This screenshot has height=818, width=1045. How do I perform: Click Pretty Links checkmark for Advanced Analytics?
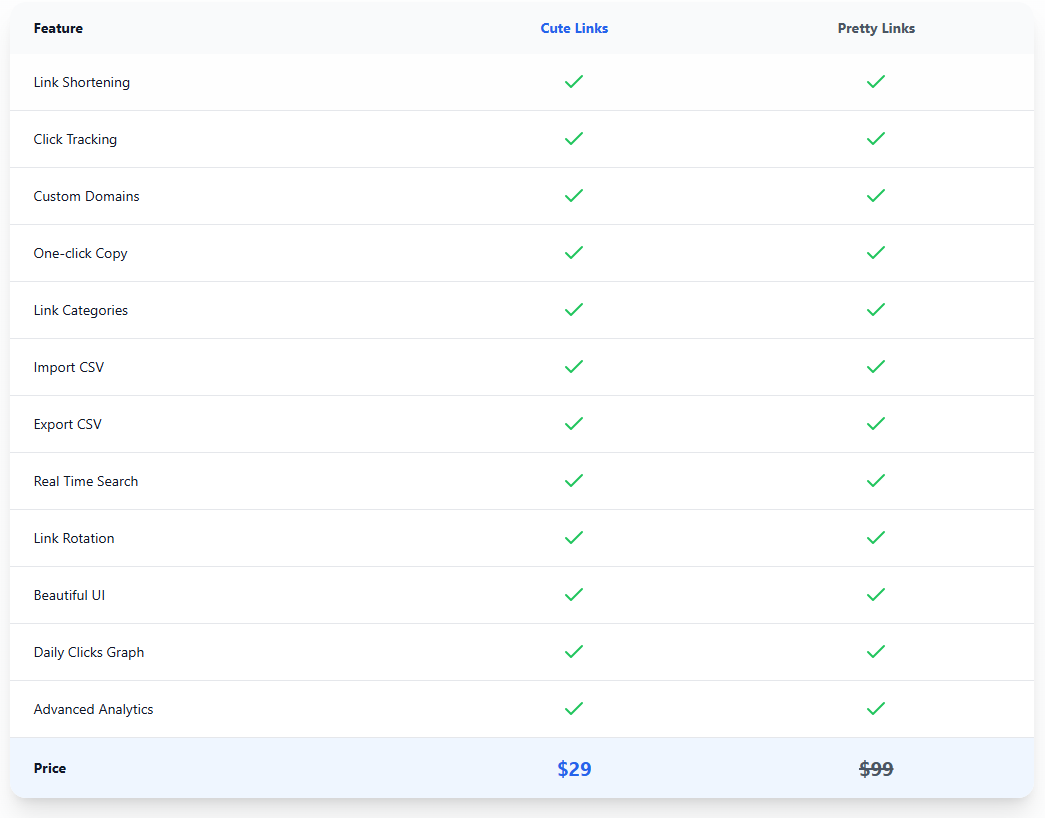[x=876, y=709]
